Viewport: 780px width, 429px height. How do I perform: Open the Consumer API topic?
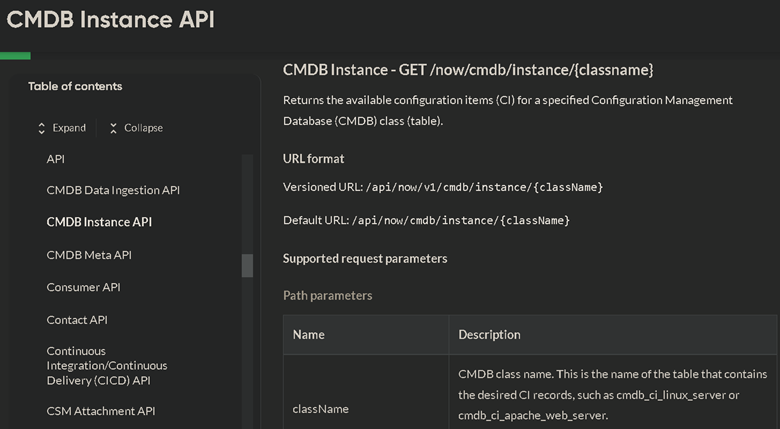83,287
